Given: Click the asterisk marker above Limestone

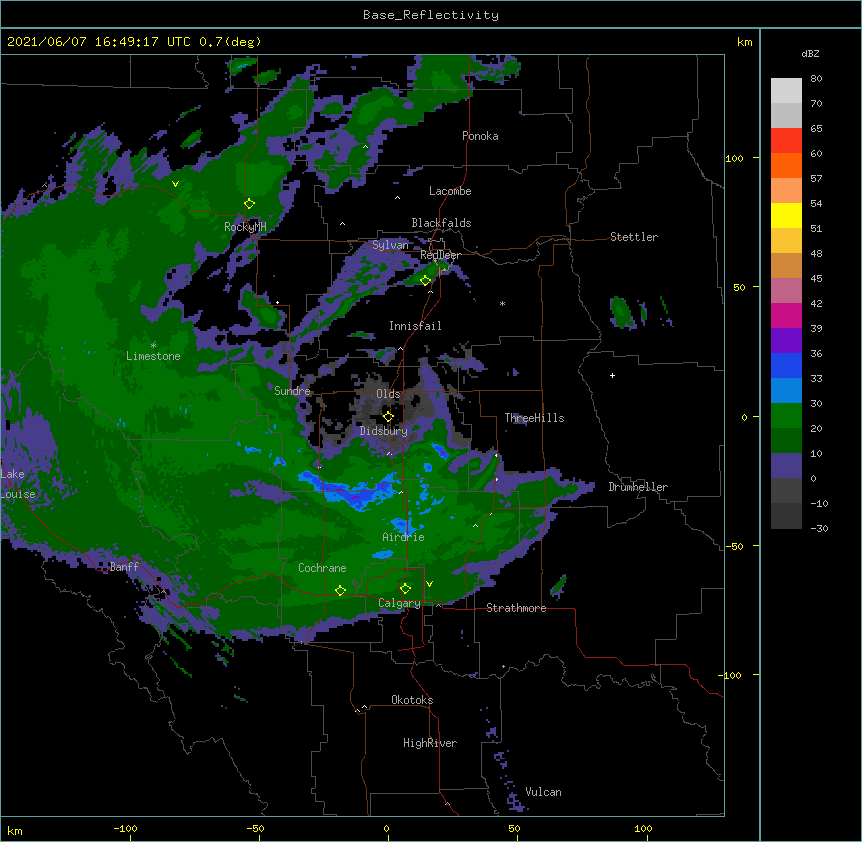Looking at the screenshot, I should tap(153, 346).
